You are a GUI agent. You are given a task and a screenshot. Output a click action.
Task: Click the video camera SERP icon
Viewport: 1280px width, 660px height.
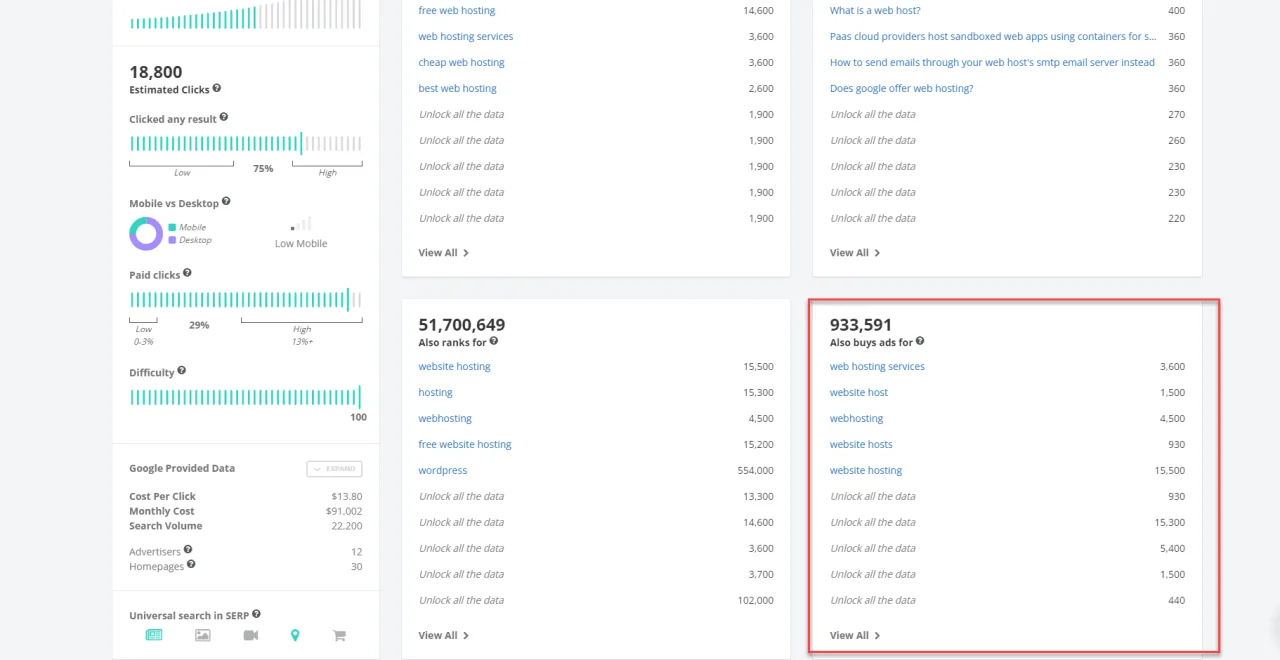click(250, 635)
